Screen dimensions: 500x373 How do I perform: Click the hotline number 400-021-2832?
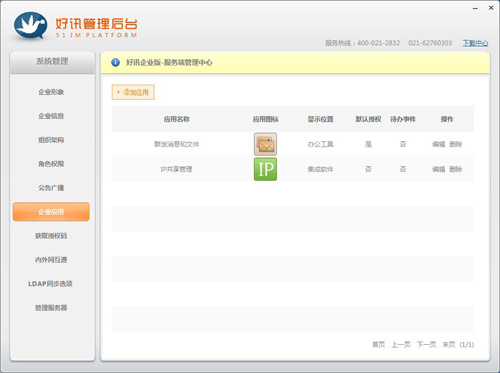coord(379,43)
